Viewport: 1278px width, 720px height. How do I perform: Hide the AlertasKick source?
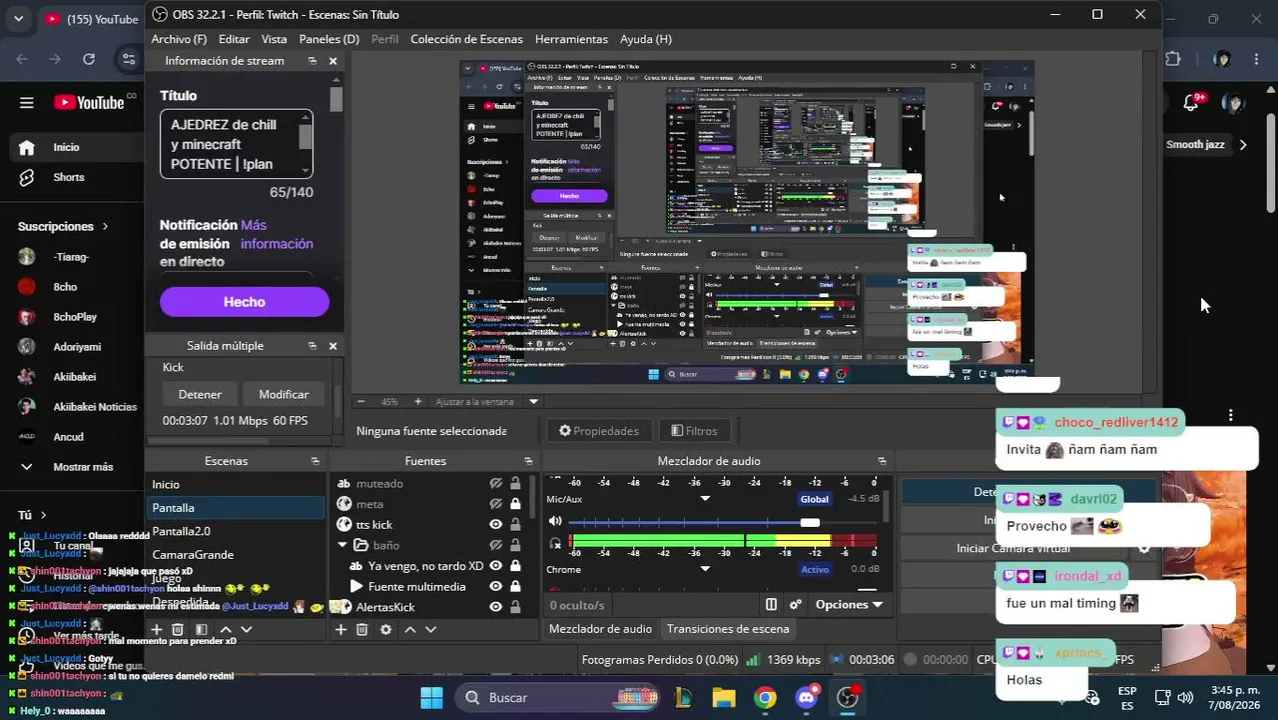pyautogui.click(x=495, y=607)
